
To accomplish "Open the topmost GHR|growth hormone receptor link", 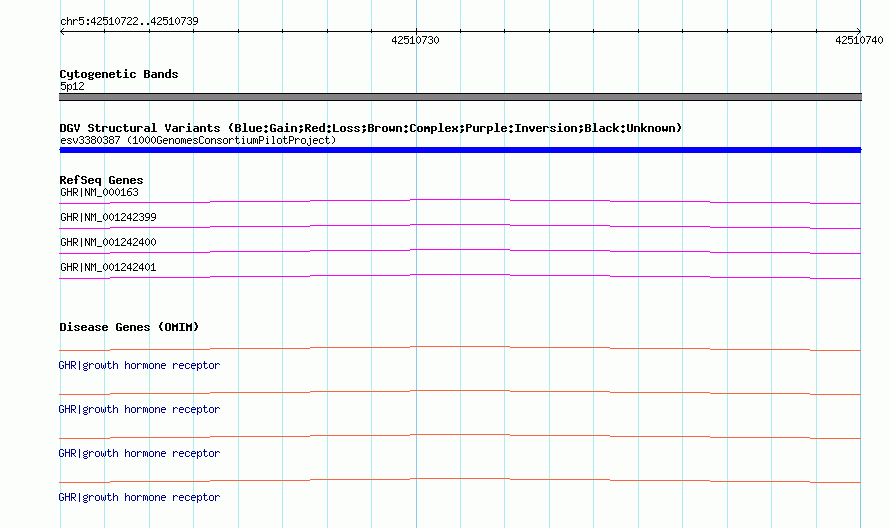I will coord(139,366).
